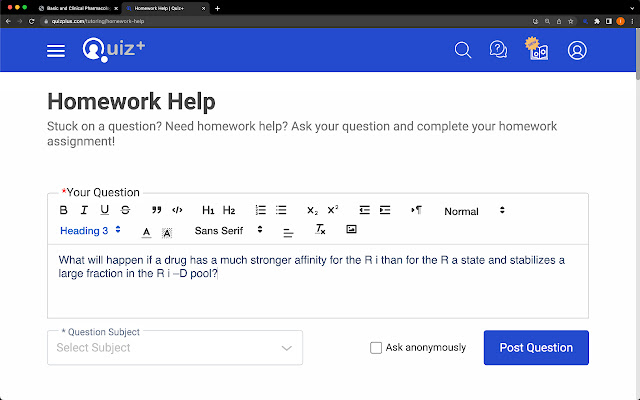The height and width of the screenshot is (400, 640).
Task: Toggle underline formatting
Action: point(104,210)
